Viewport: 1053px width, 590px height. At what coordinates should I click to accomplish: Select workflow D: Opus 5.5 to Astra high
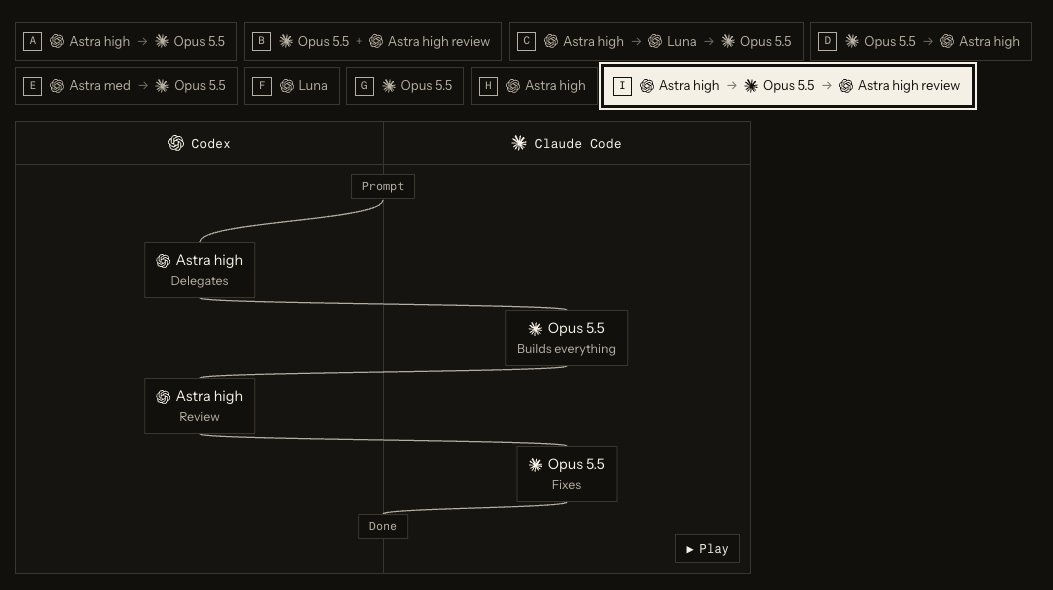[x=921, y=42]
